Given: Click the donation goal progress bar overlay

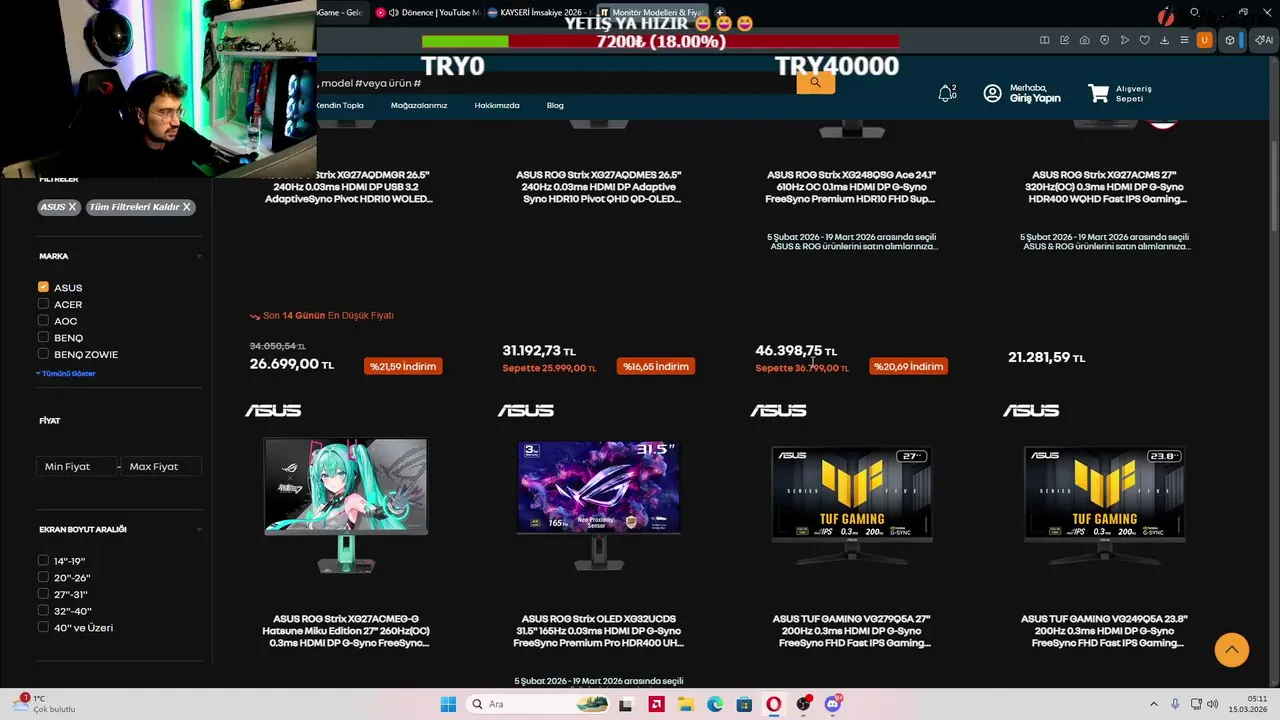Looking at the screenshot, I should pyautogui.click(x=660, y=42).
